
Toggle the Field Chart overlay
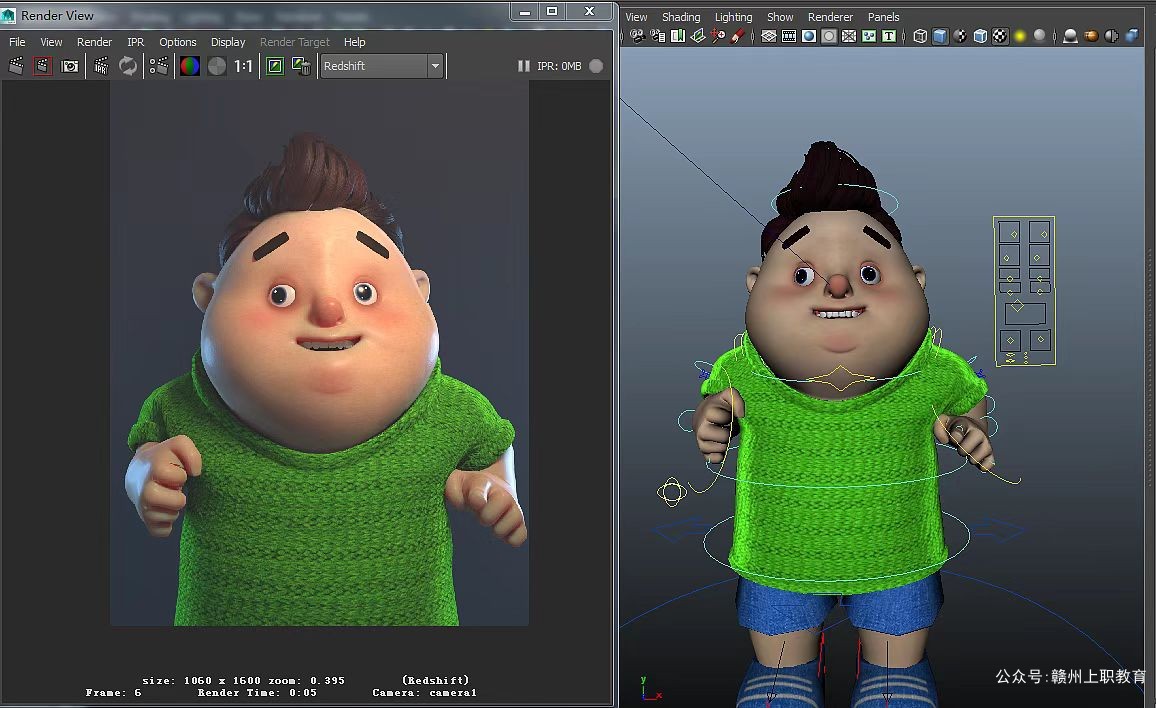849,35
